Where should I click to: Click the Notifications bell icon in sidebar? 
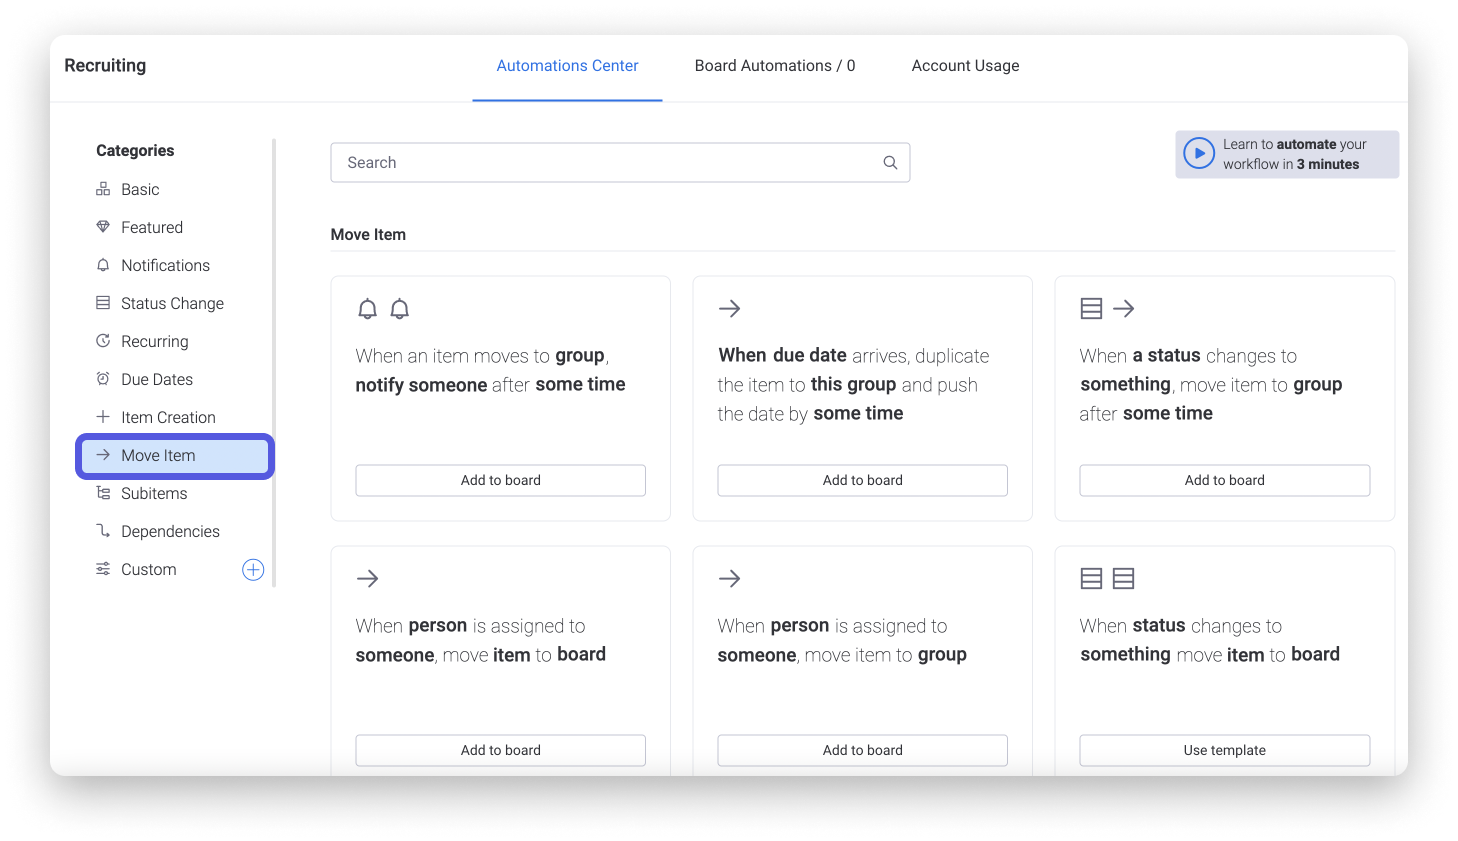tap(103, 265)
